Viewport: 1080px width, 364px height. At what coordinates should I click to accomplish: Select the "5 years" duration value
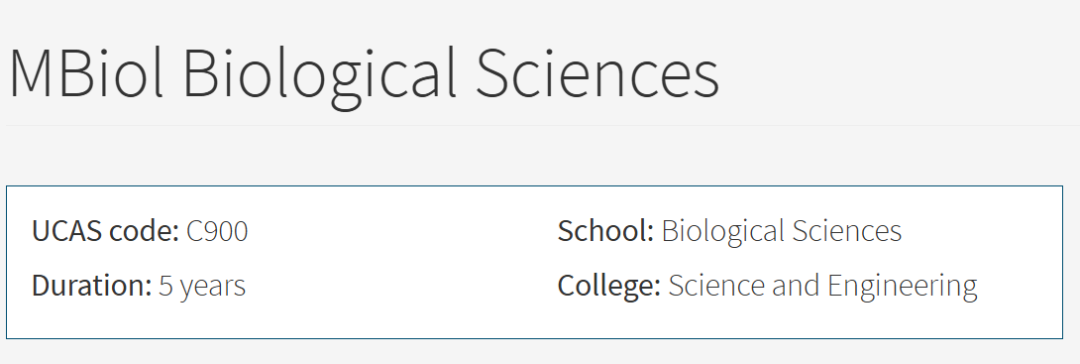202,287
